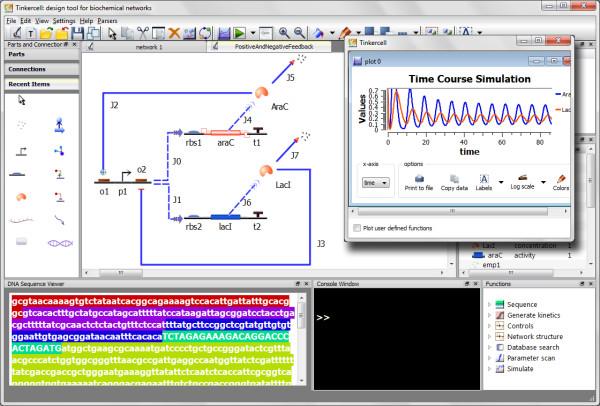
Task: Click the Zoom in magnifier icon
Action: [x=284, y=35]
